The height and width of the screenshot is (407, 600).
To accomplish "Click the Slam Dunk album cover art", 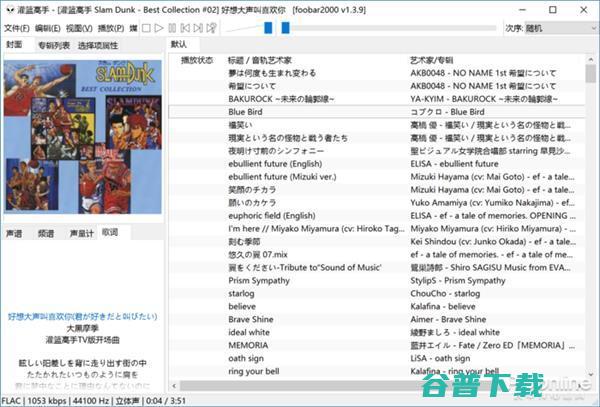I will click(83, 137).
